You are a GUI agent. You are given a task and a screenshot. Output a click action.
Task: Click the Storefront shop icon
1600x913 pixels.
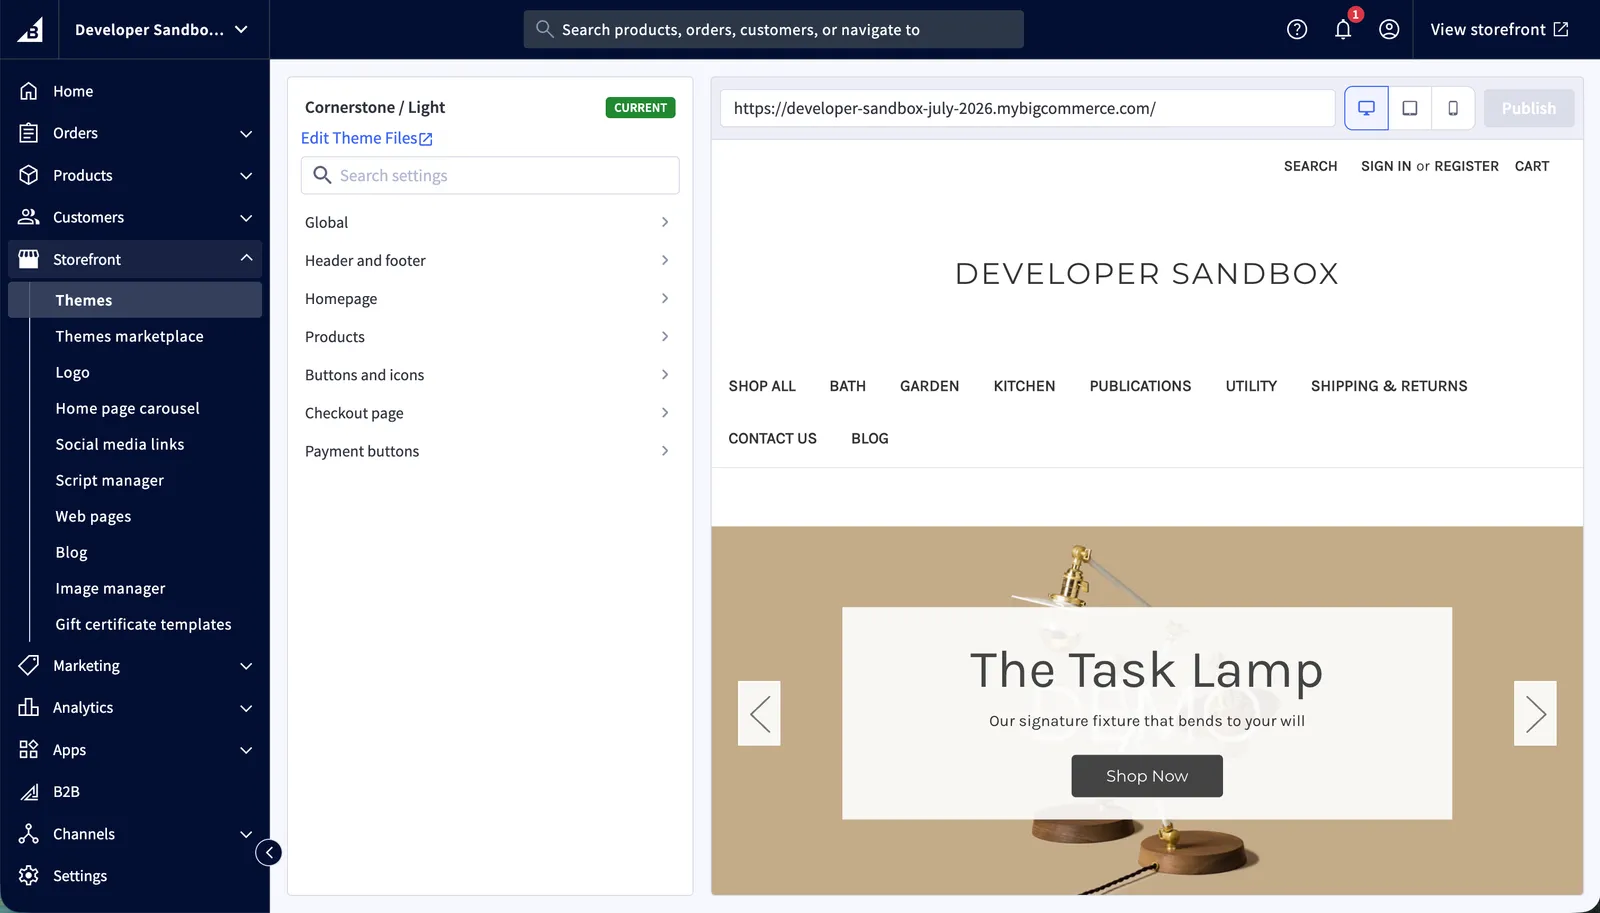click(x=29, y=259)
